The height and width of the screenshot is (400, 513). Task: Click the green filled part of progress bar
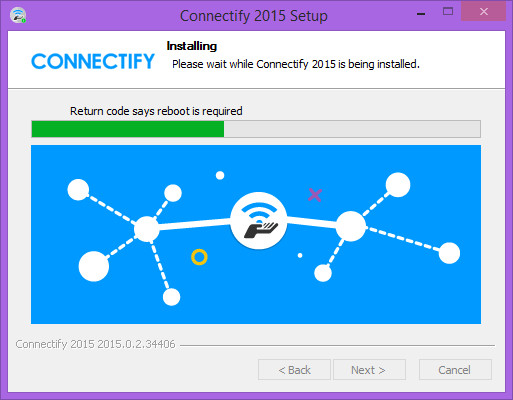point(128,129)
